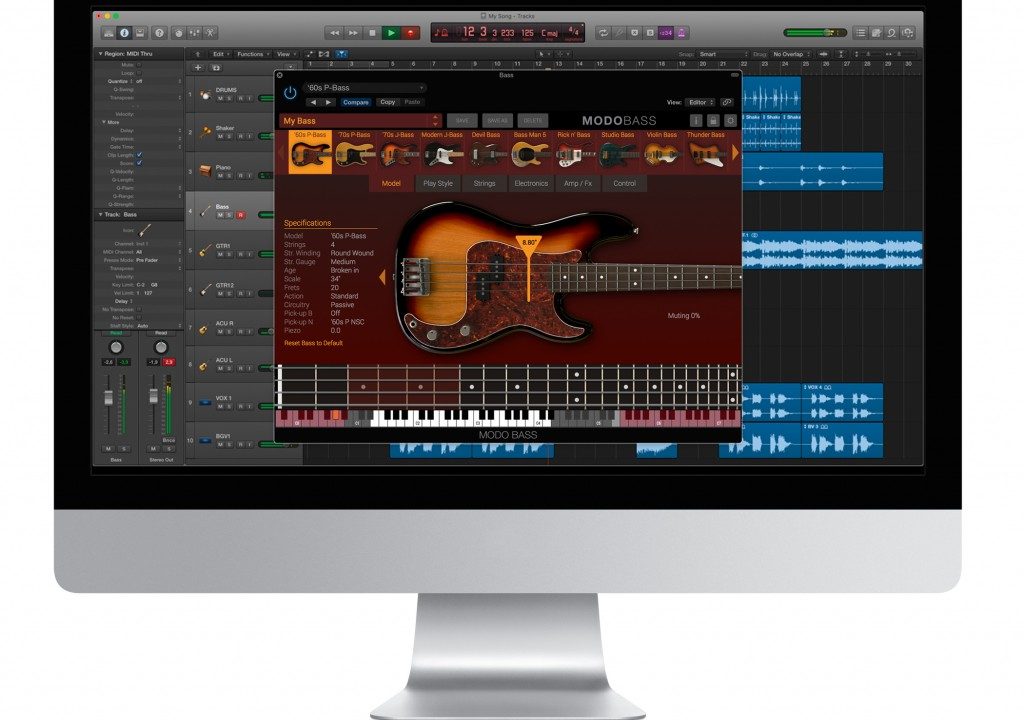This screenshot has width=1024, height=720.
Task: Click the red Record button
Action: [x=411, y=33]
